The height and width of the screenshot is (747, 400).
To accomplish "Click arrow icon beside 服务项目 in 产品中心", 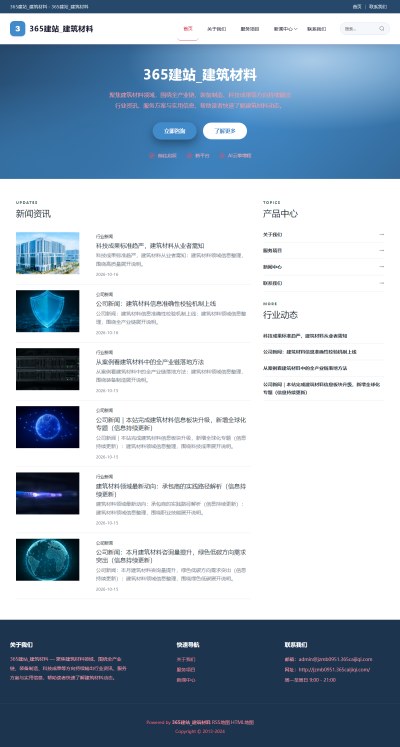I will (x=381, y=251).
